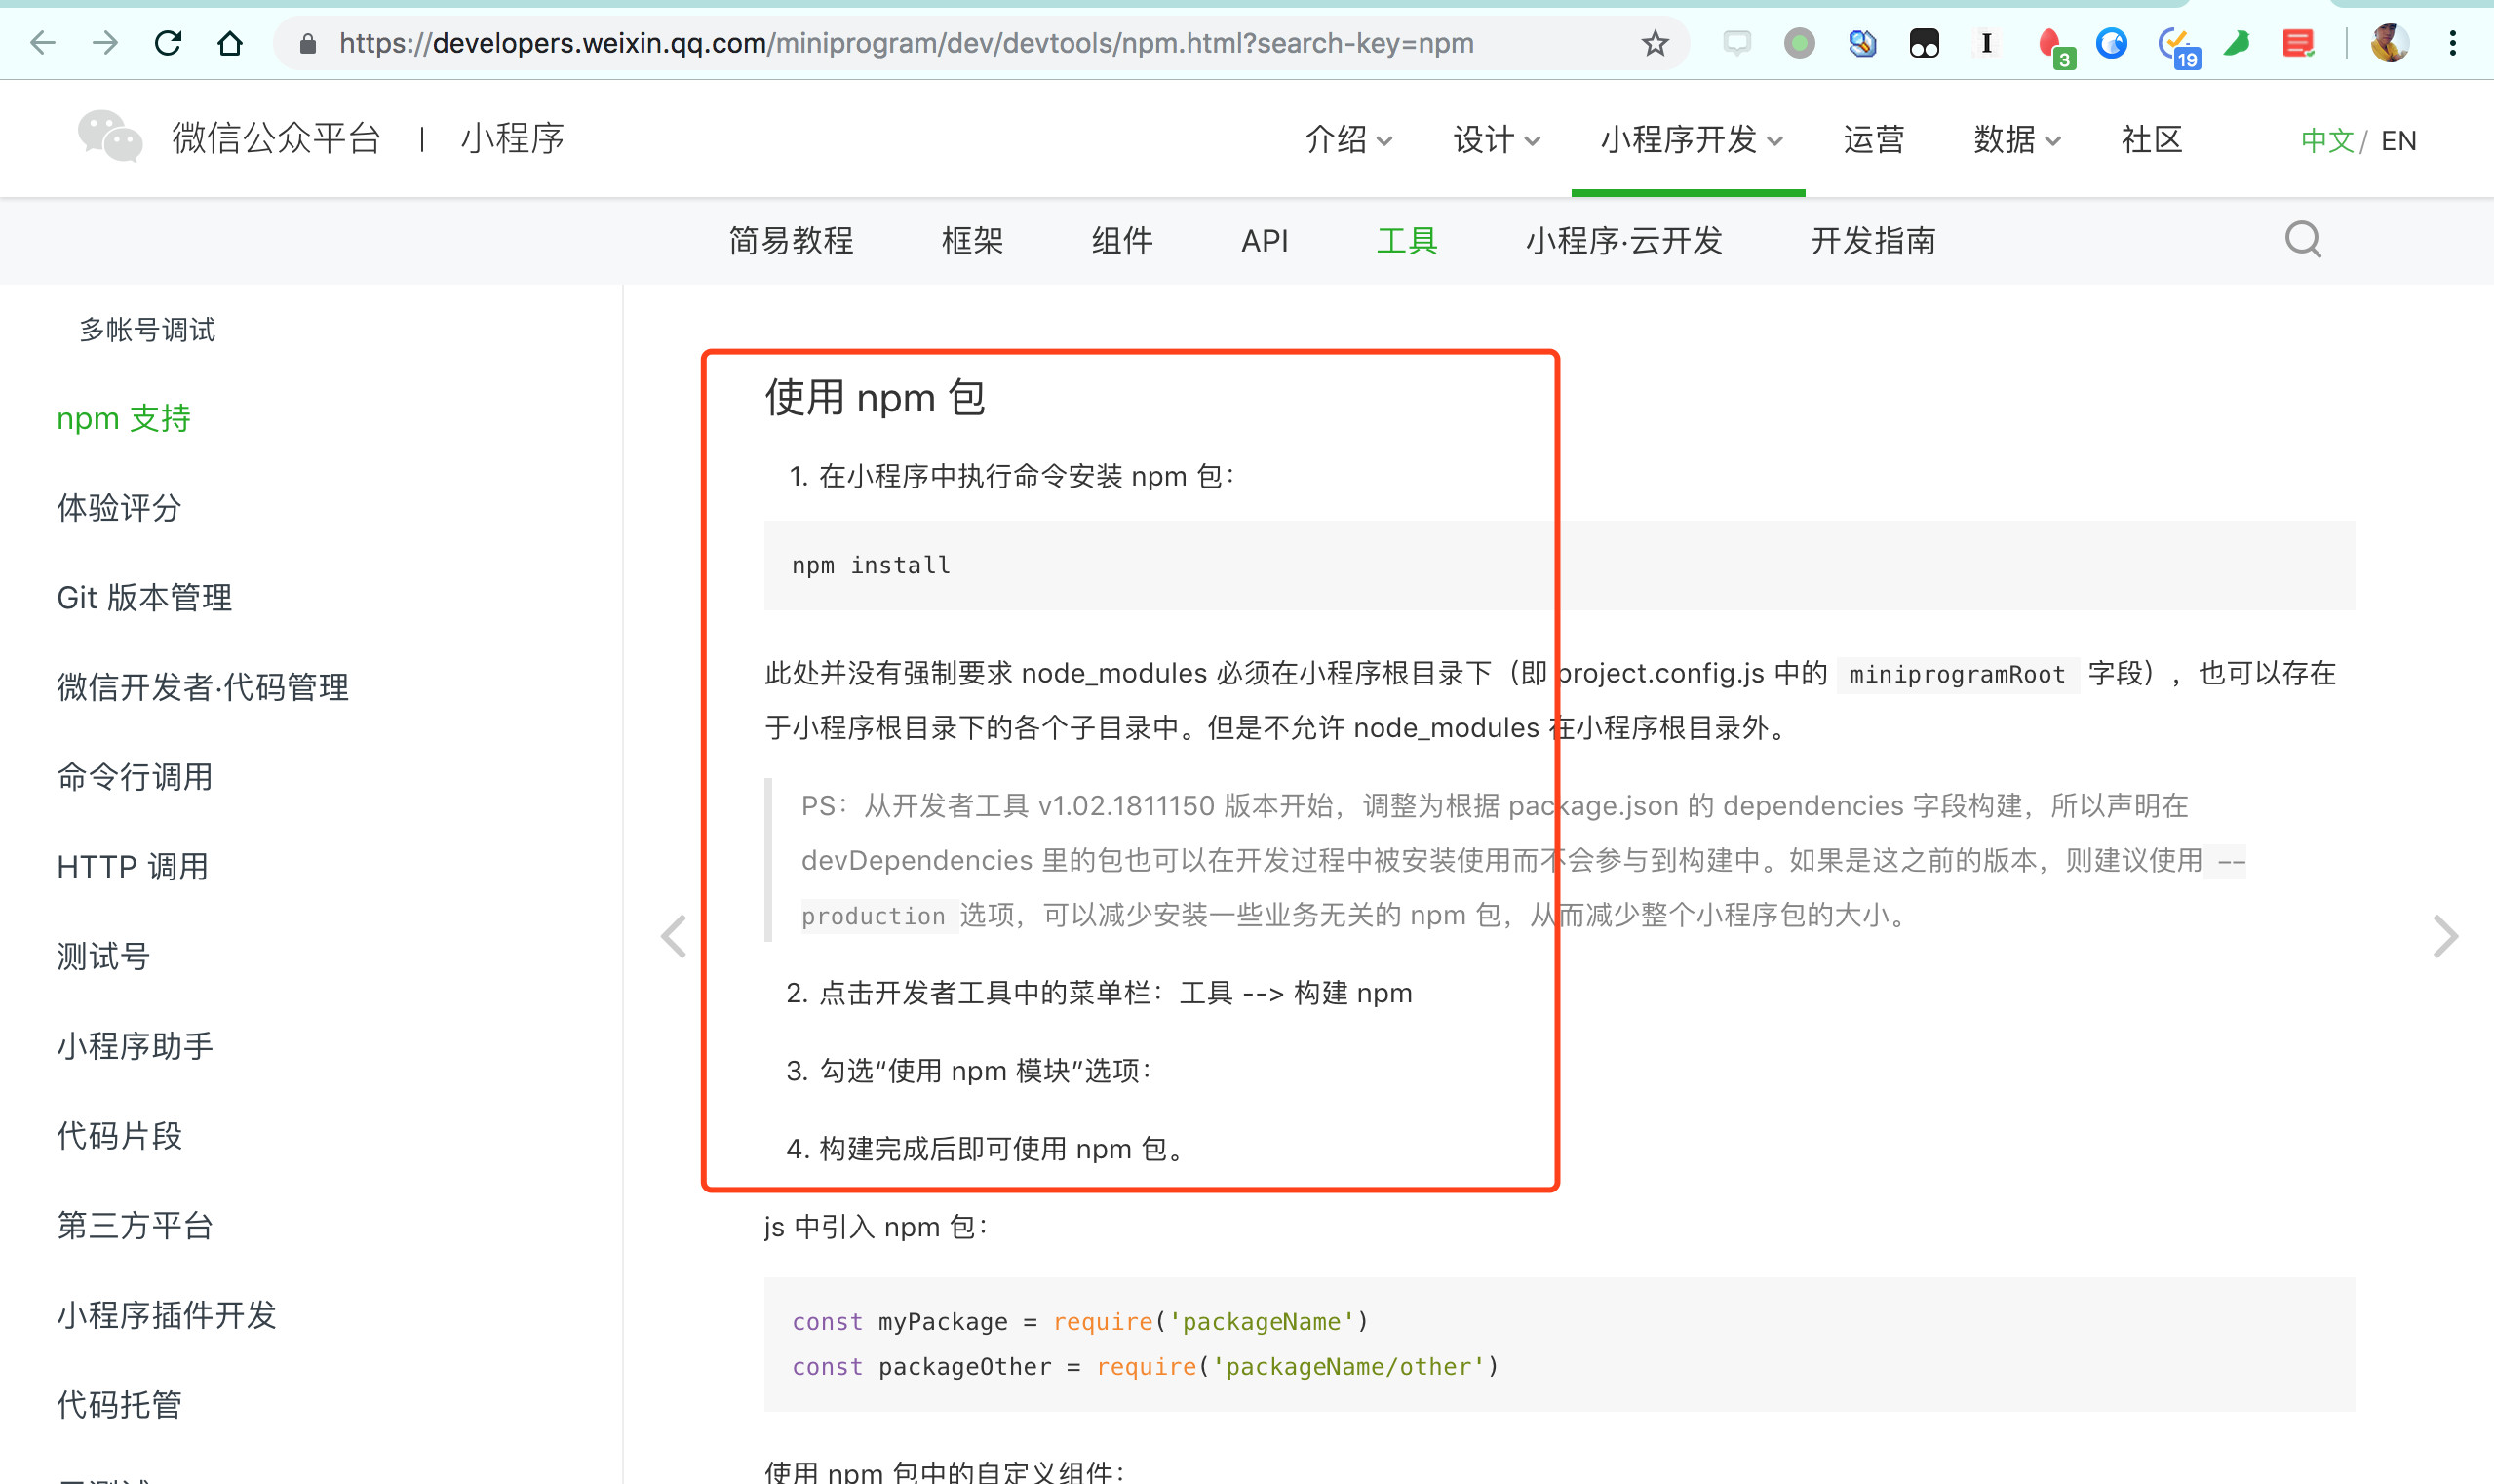Click the 'packageName/other' code line

1146,1367
